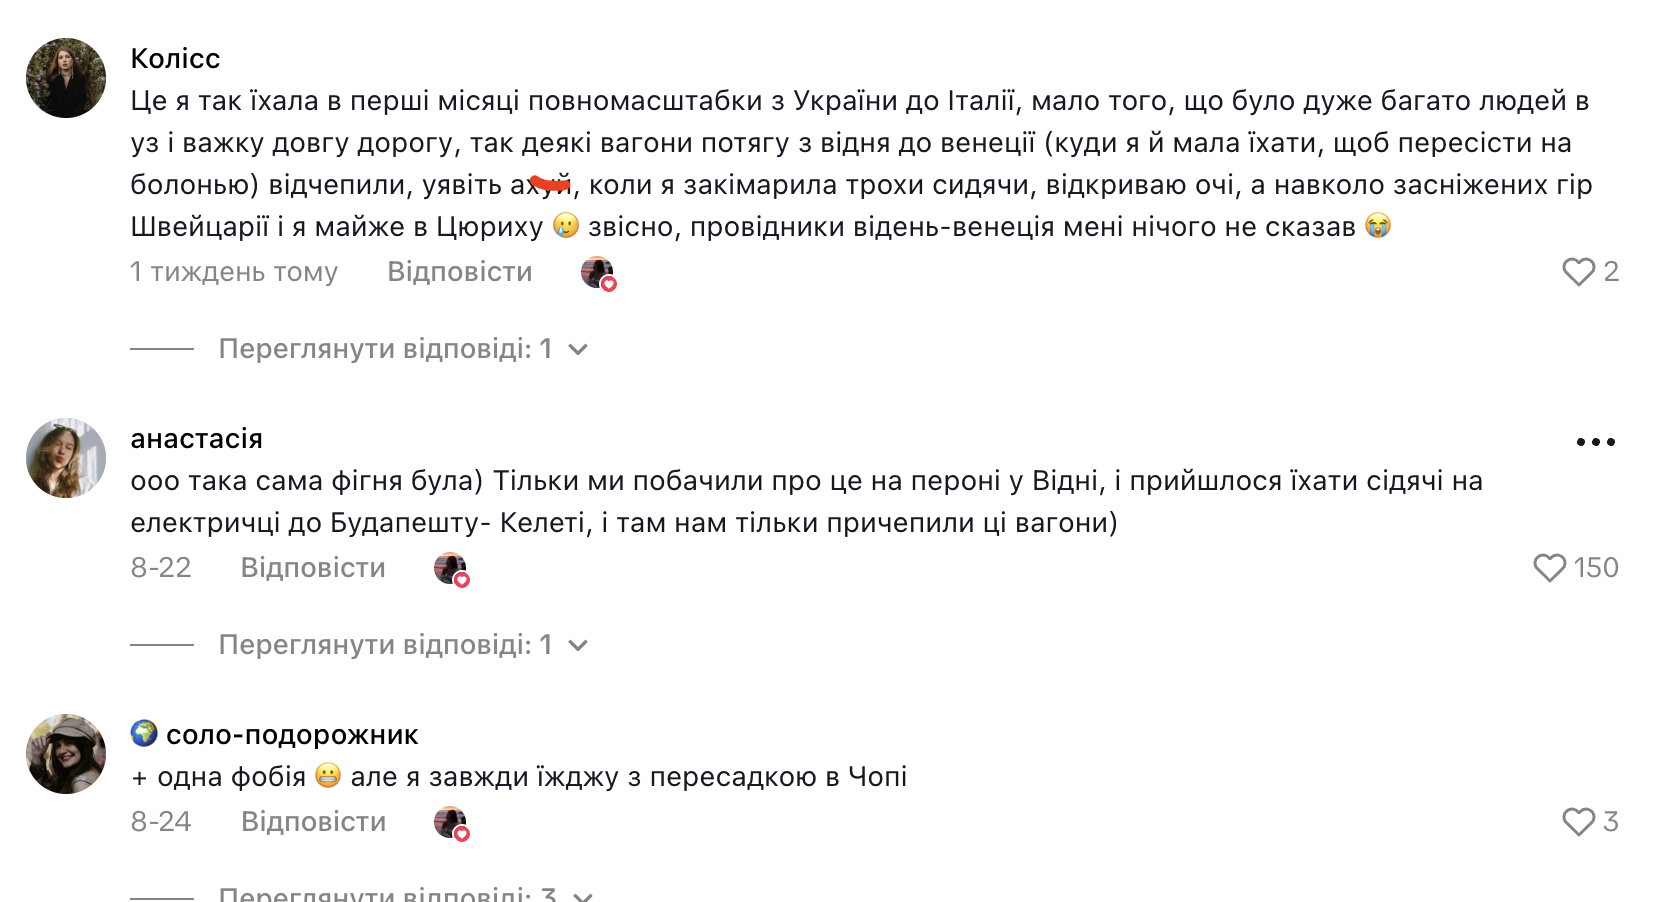The width and height of the screenshot is (1654, 902).
Task: Like the comment by Колісс
Action: click(x=1578, y=272)
